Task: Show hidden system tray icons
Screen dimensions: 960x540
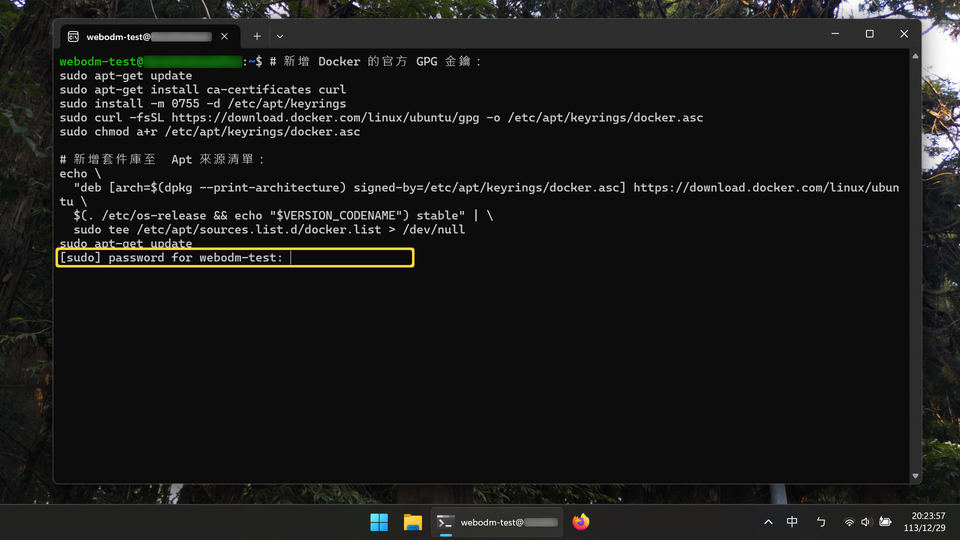Action: pyautogui.click(x=768, y=522)
